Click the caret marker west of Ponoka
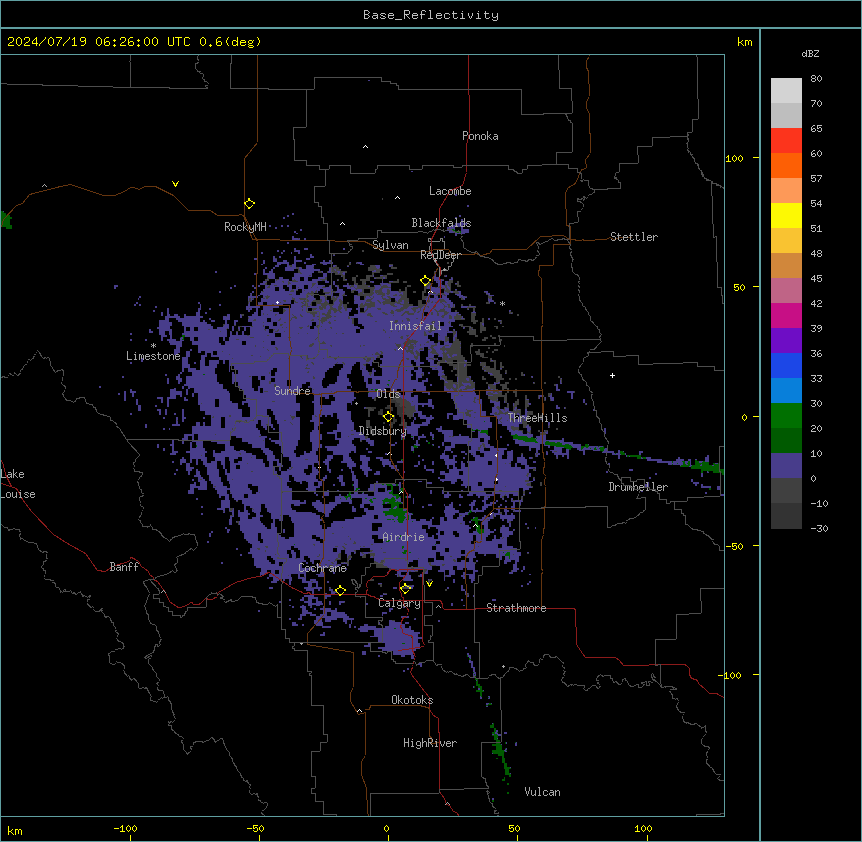The height and width of the screenshot is (842, 862). pyautogui.click(x=365, y=147)
